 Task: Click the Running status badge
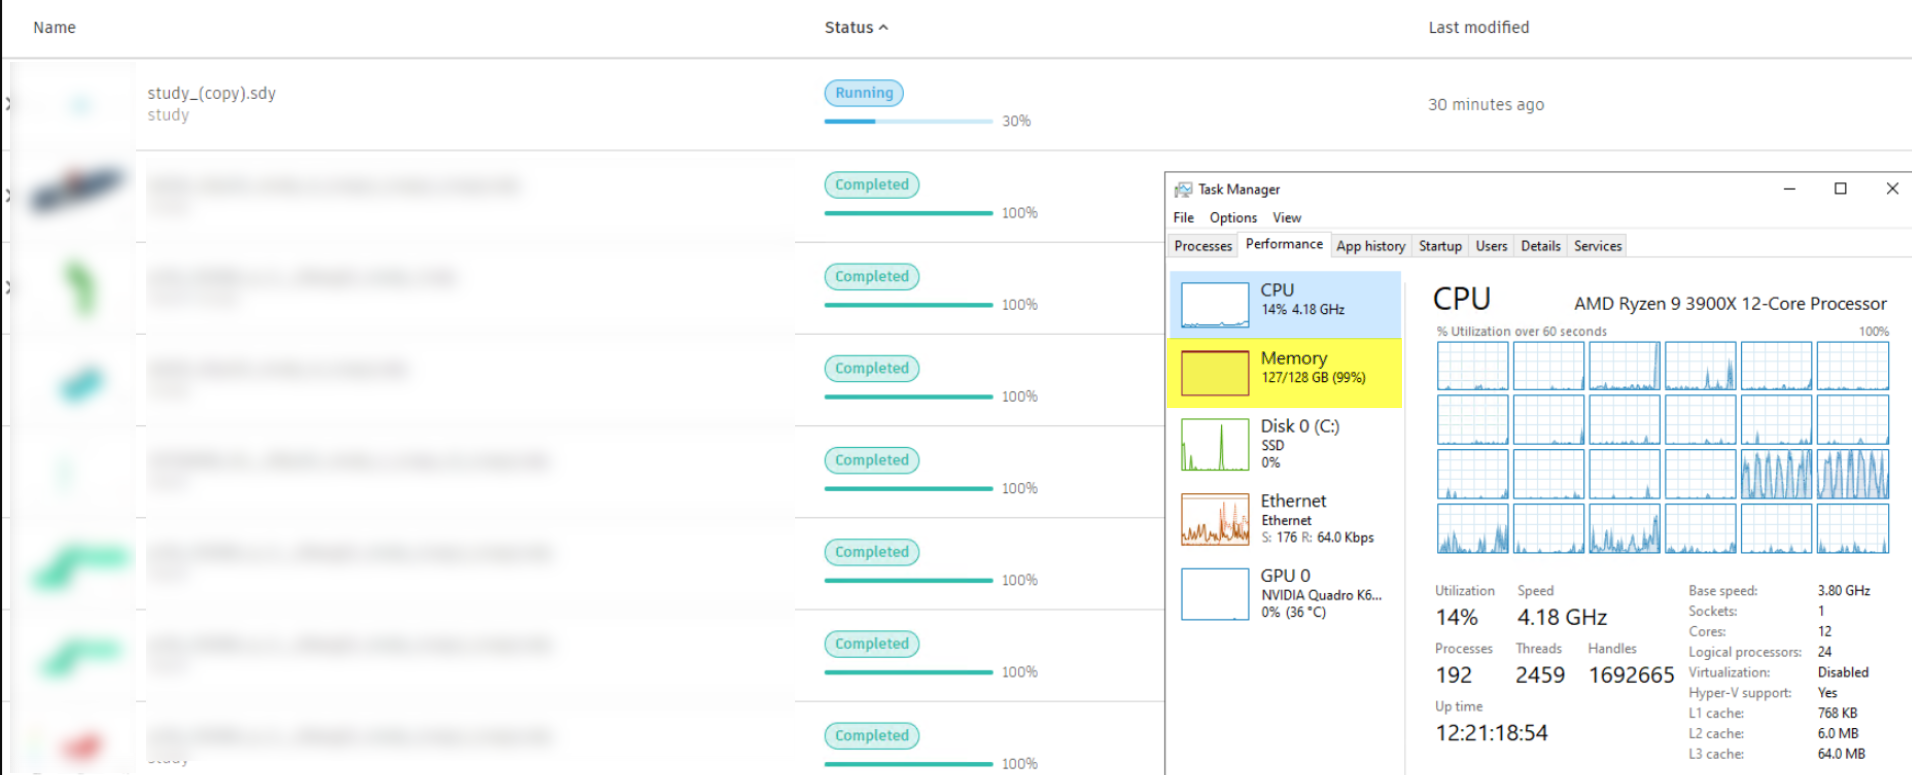tap(864, 93)
